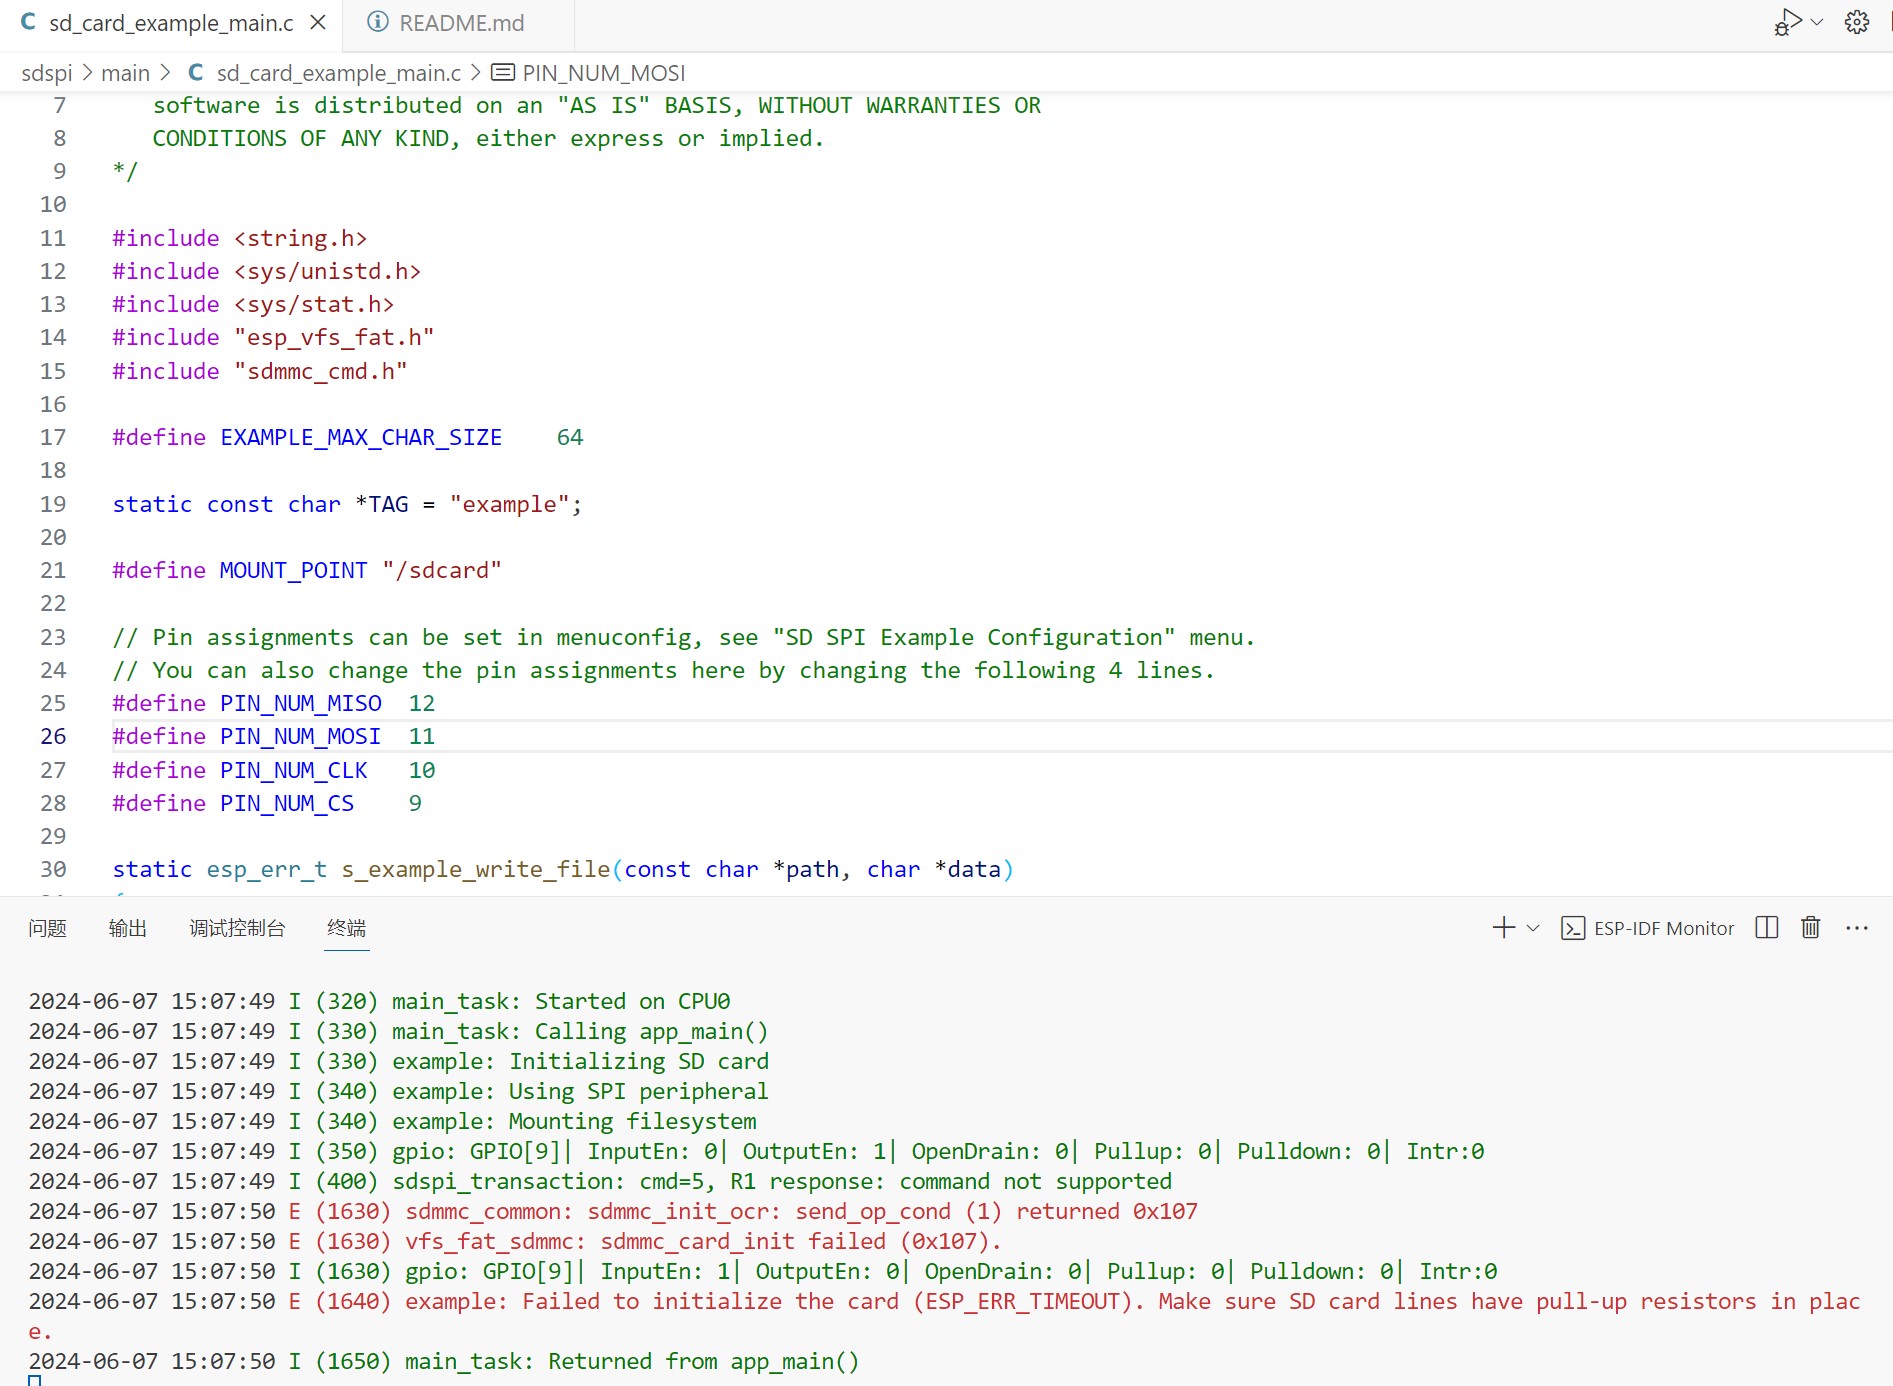
Task: Click the 'Failed to initialize the card' error line
Action: pos(944,1316)
